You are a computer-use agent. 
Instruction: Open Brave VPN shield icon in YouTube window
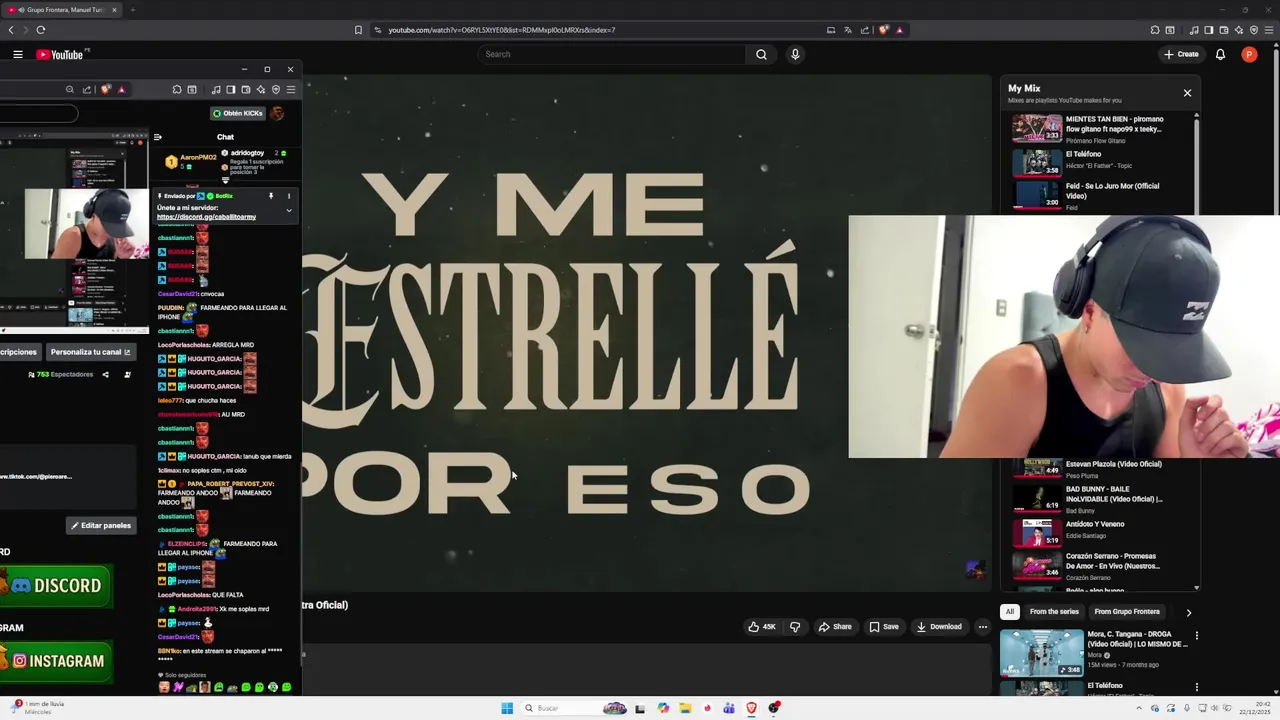click(1254, 30)
